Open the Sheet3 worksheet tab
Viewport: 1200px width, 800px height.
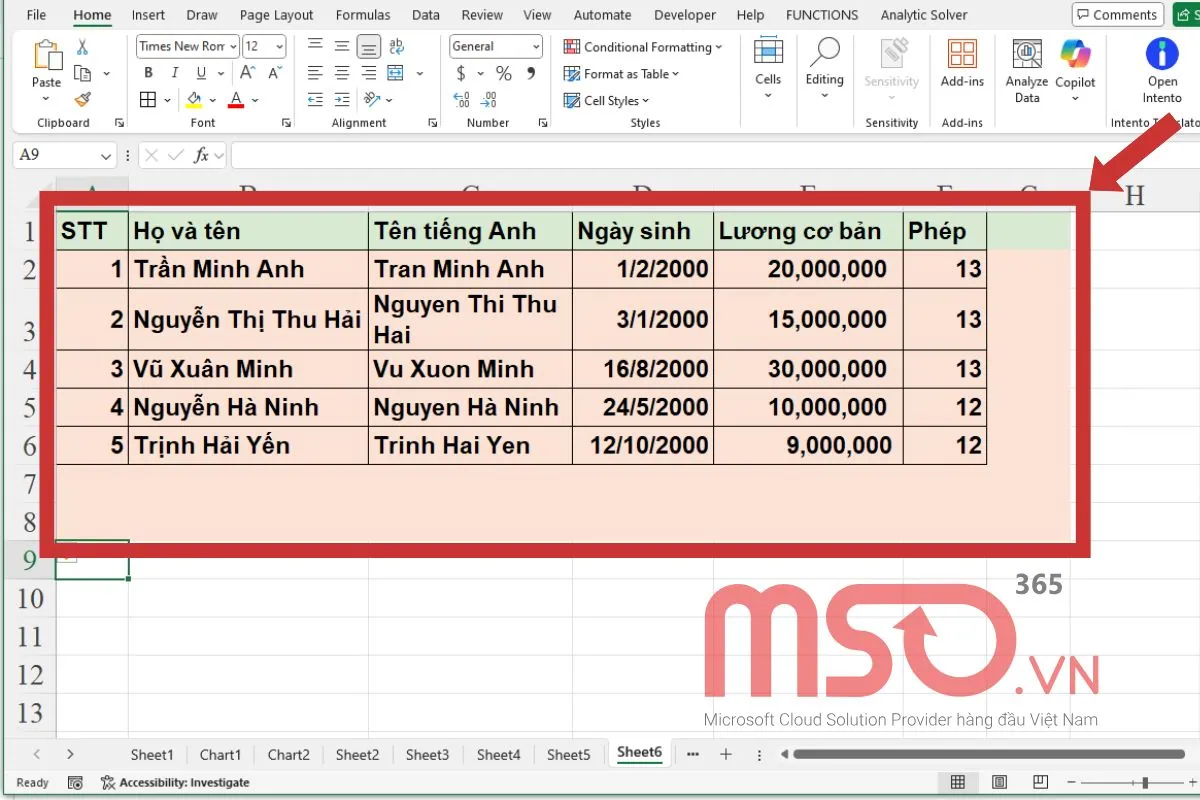coord(427,754)
